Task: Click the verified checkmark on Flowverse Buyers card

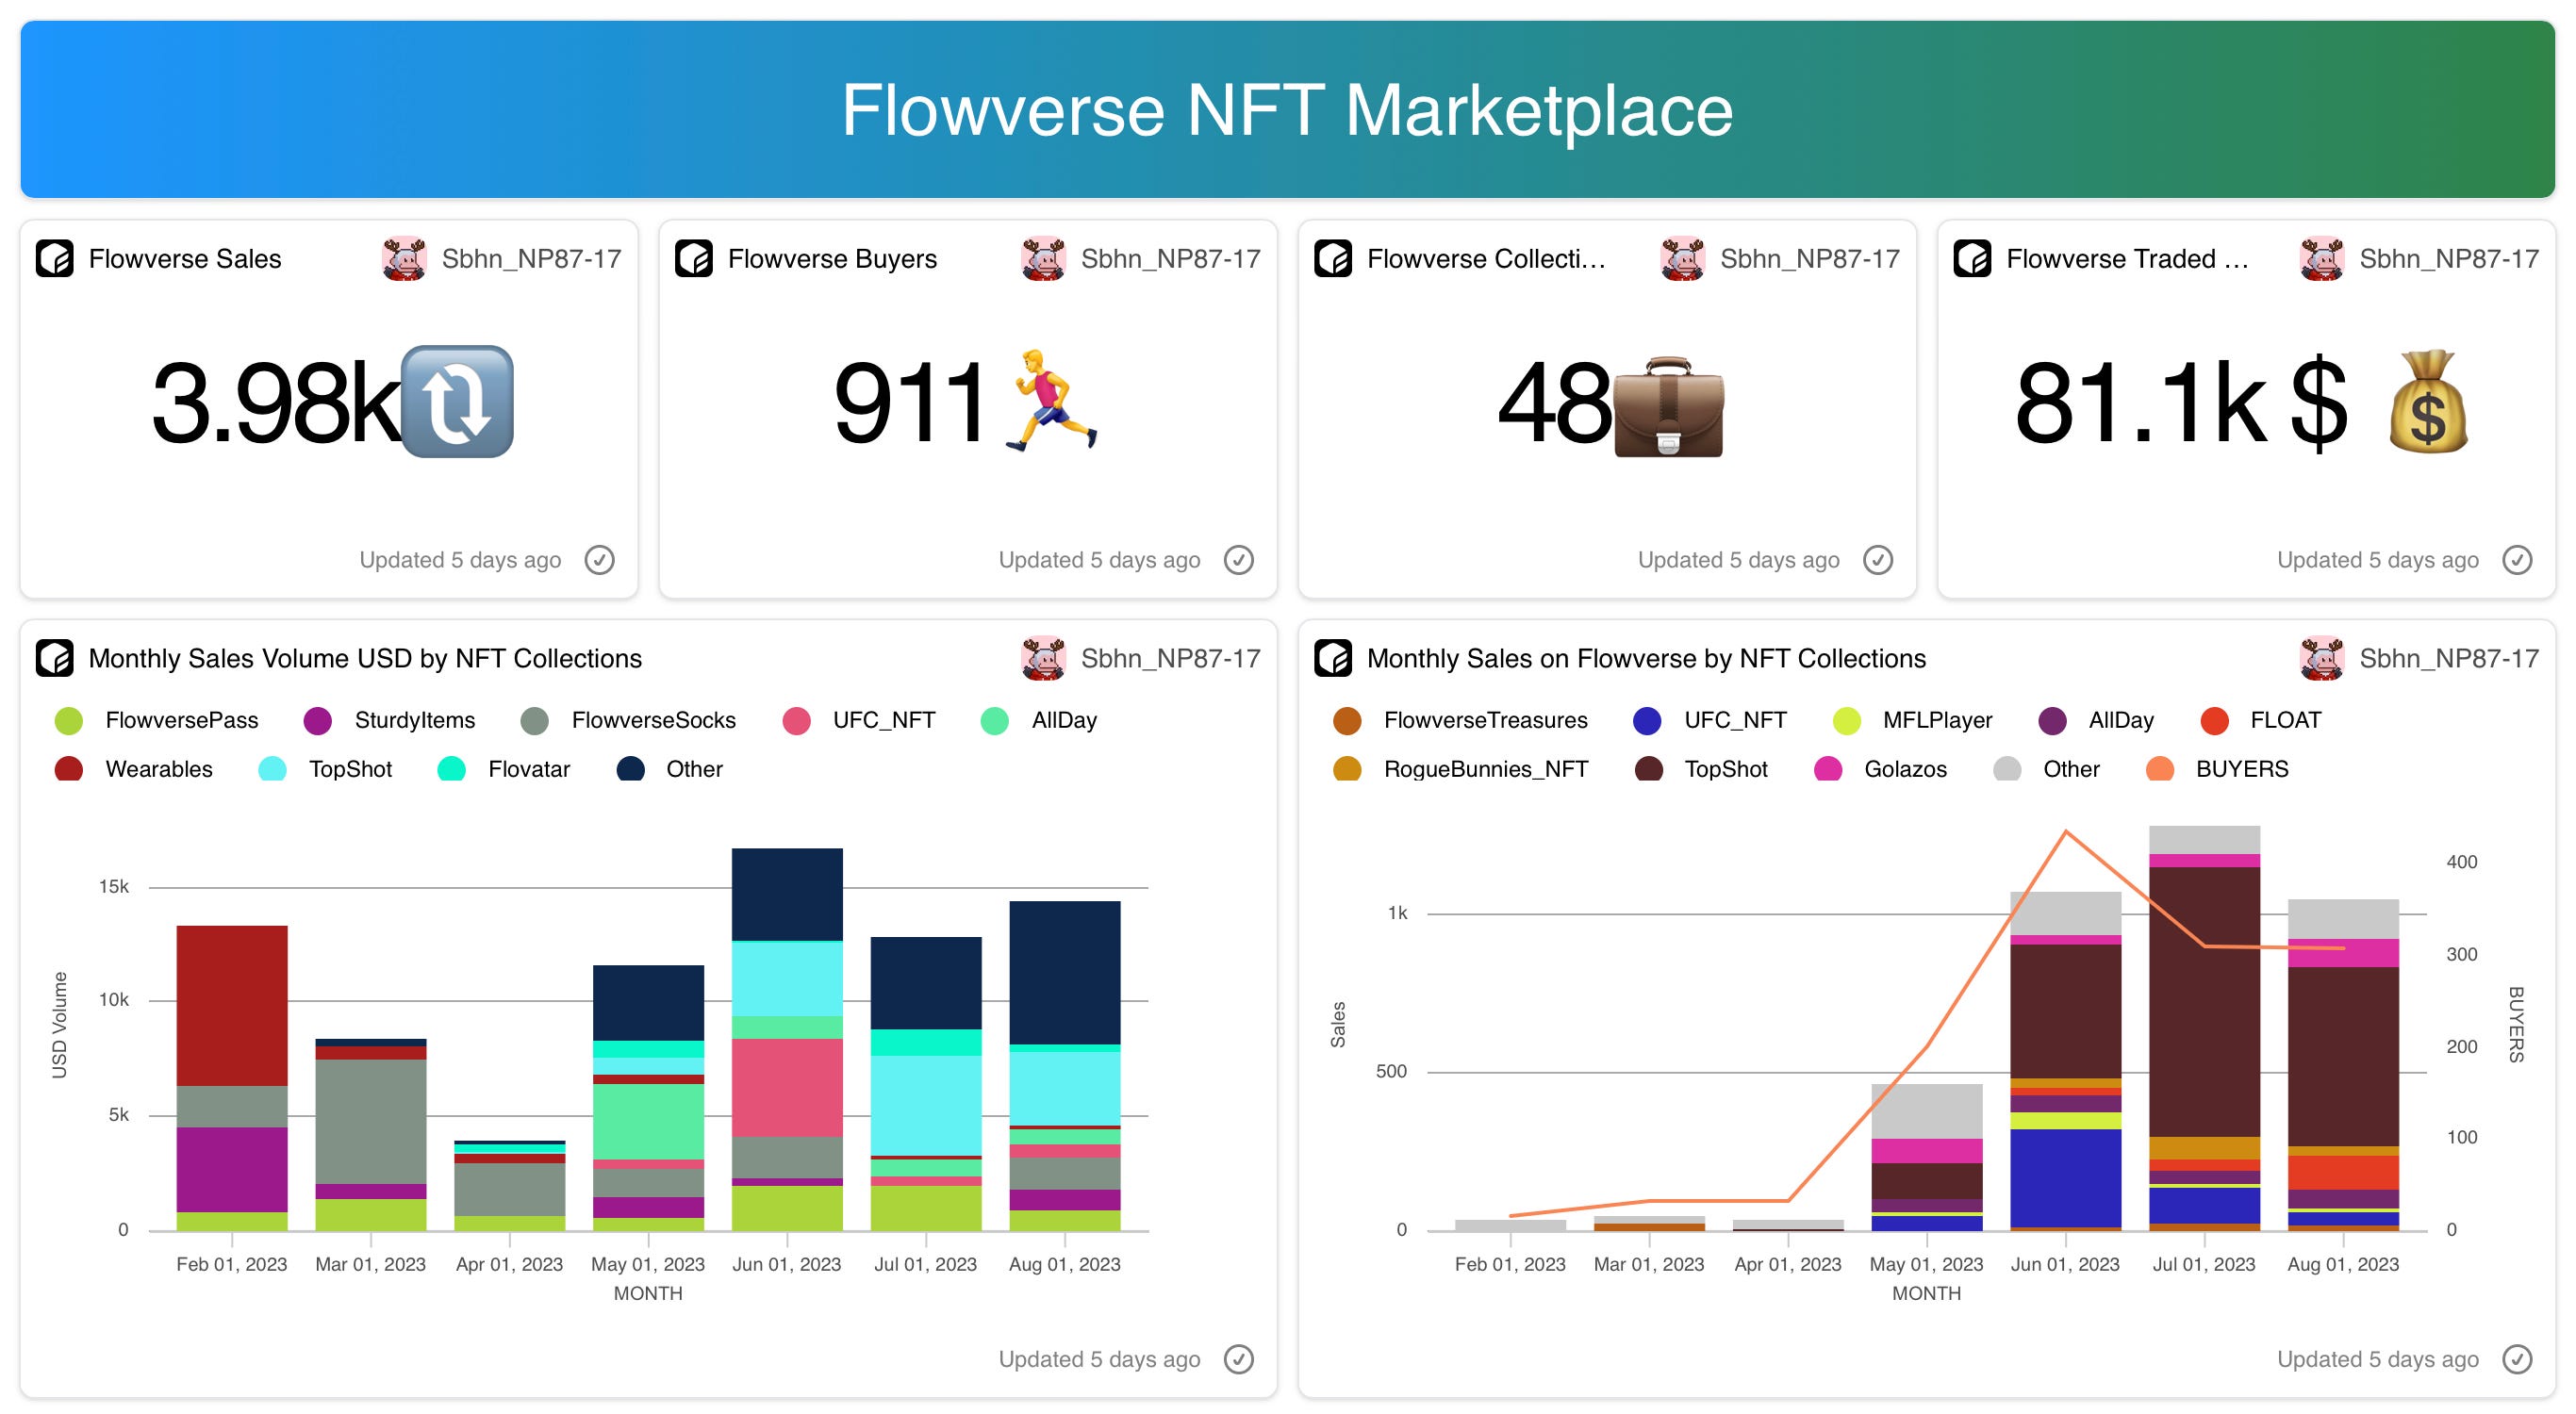Action: (1238, 560)
